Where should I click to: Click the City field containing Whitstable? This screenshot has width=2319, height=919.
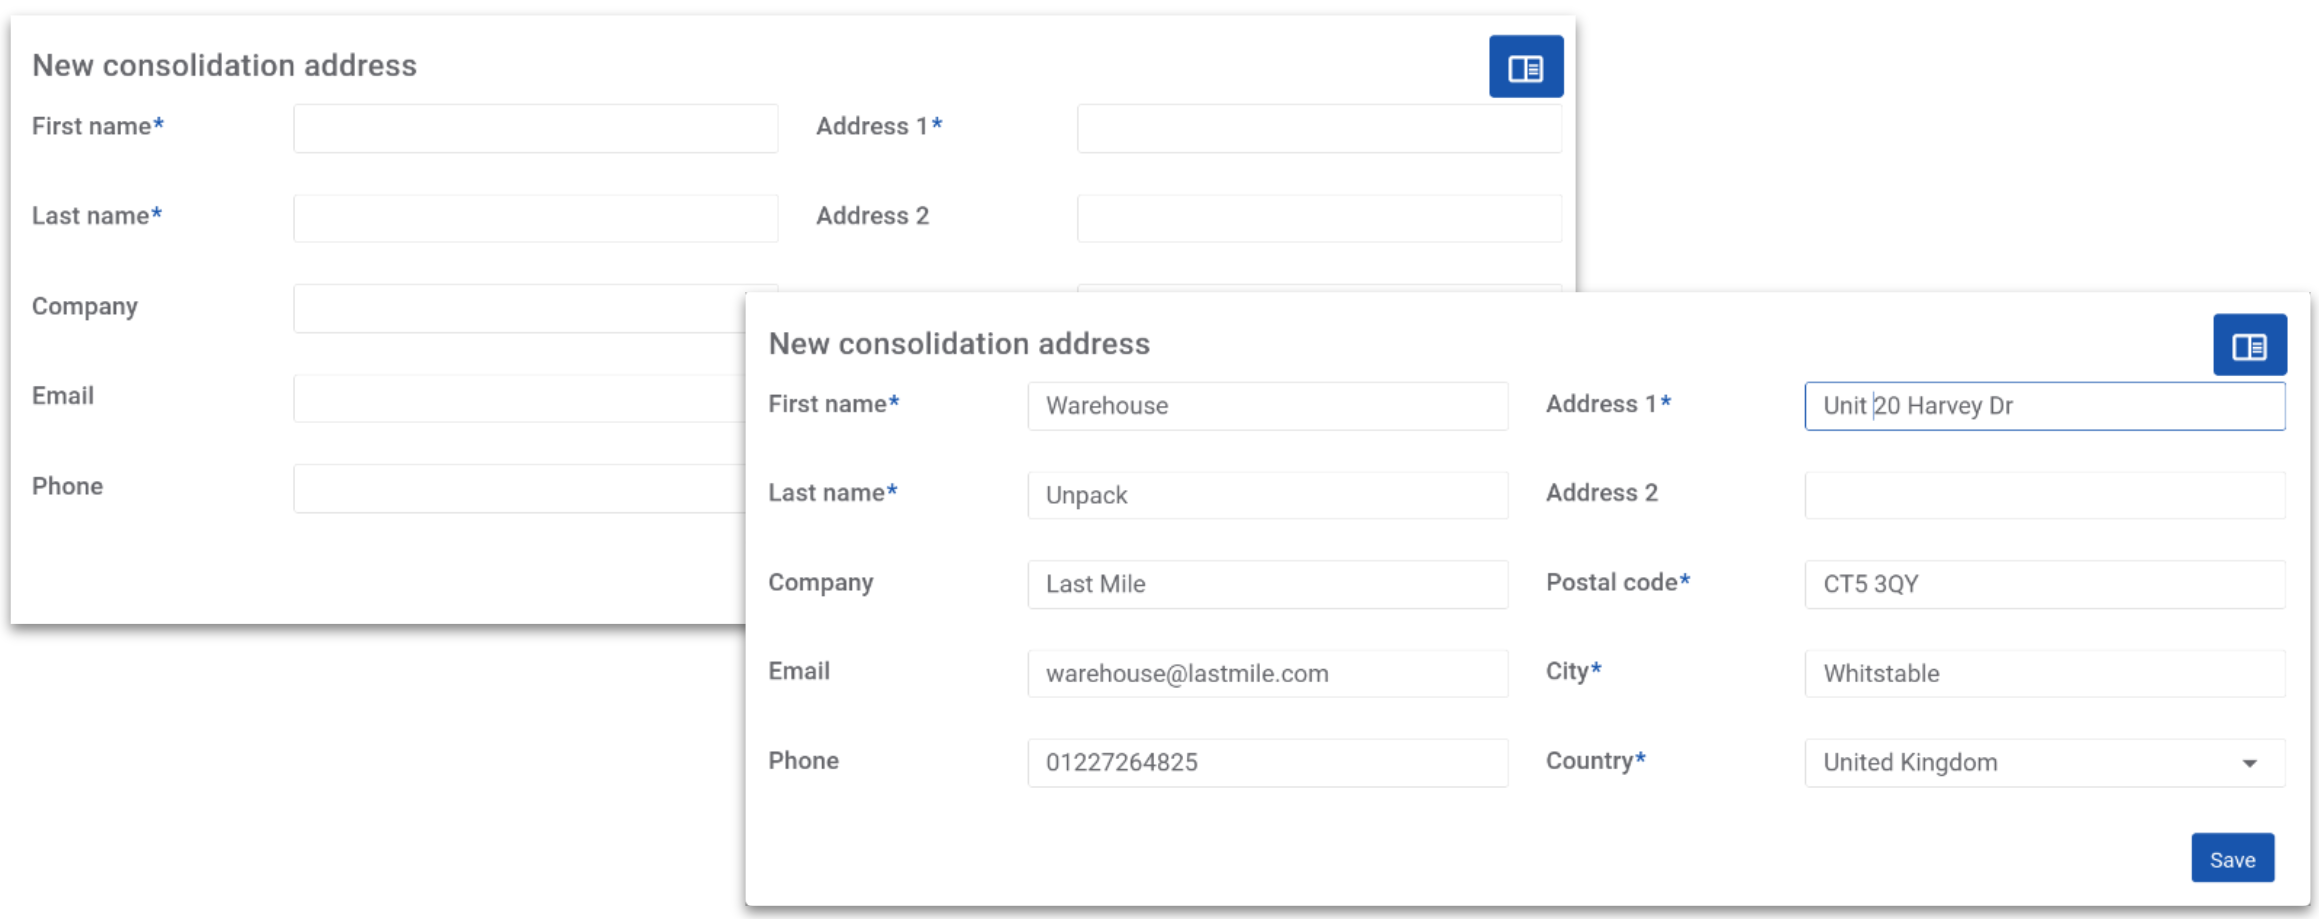(2044, 674)
